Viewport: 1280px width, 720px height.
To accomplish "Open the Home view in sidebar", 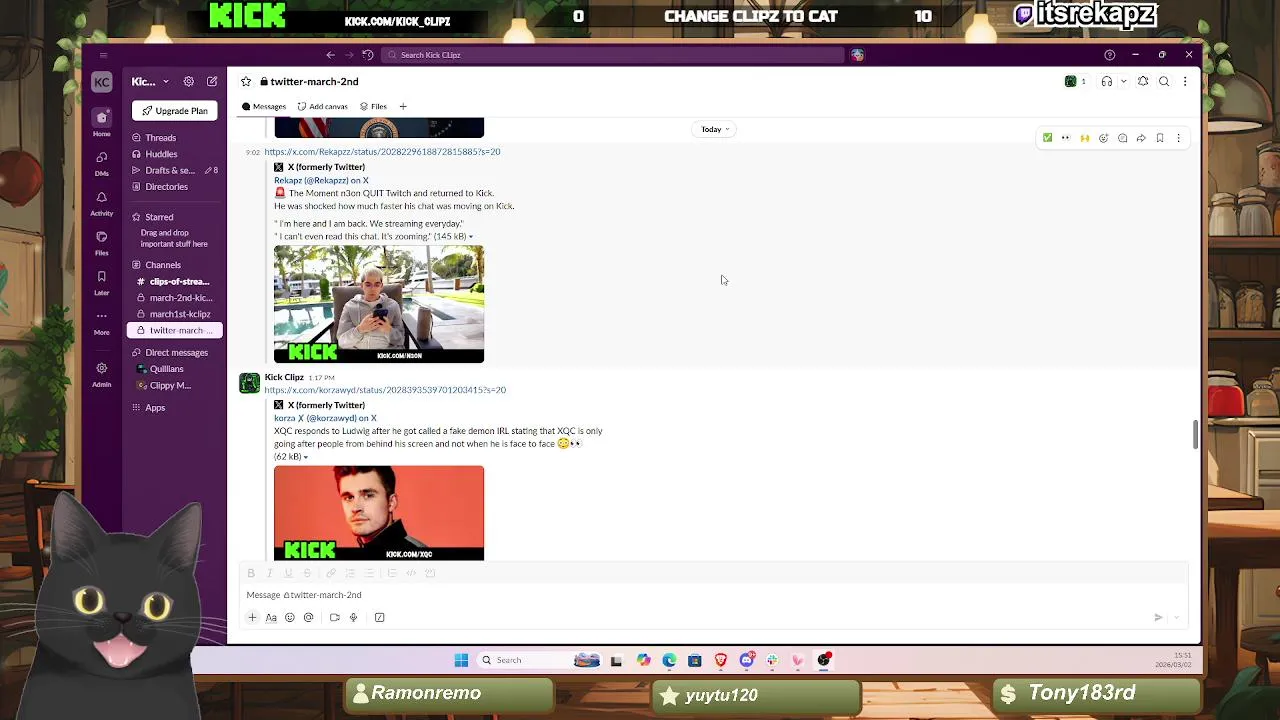I will [x=101, y=122].
